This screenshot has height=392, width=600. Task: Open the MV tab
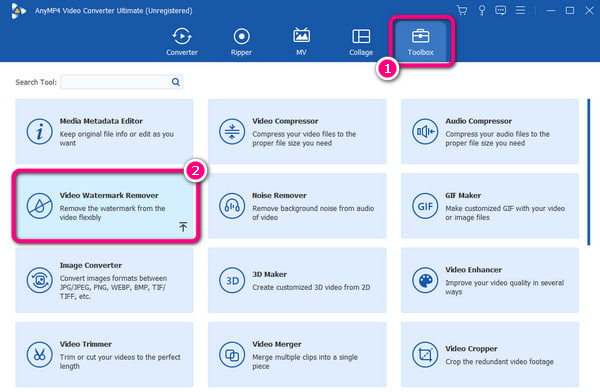point(301,42)
